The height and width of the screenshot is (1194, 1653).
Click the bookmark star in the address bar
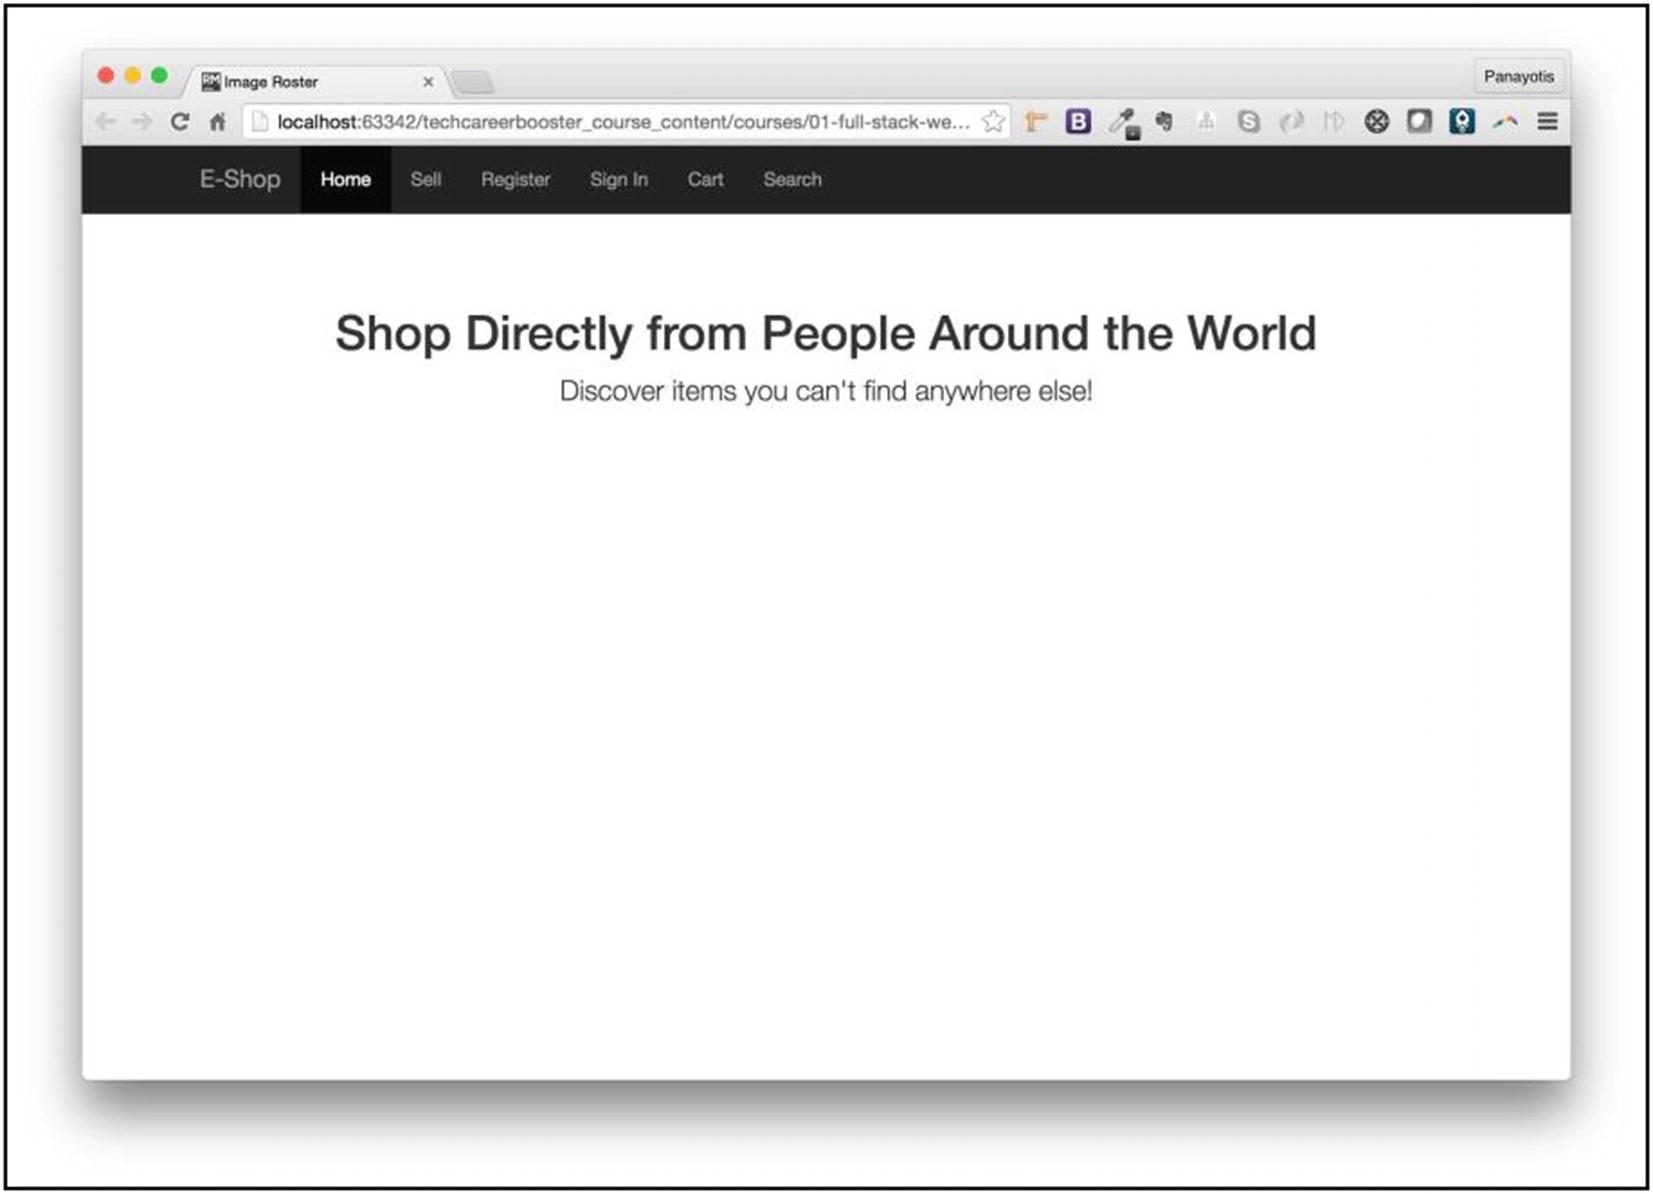pos(994,121)
